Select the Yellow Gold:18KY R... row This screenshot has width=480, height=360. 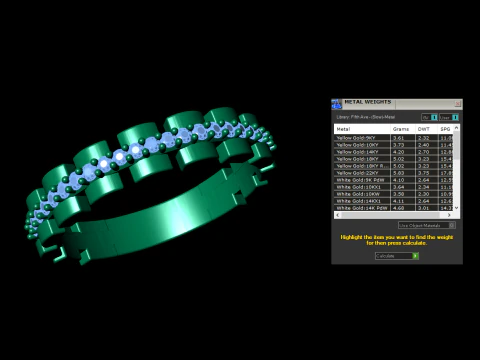point(394,166)
